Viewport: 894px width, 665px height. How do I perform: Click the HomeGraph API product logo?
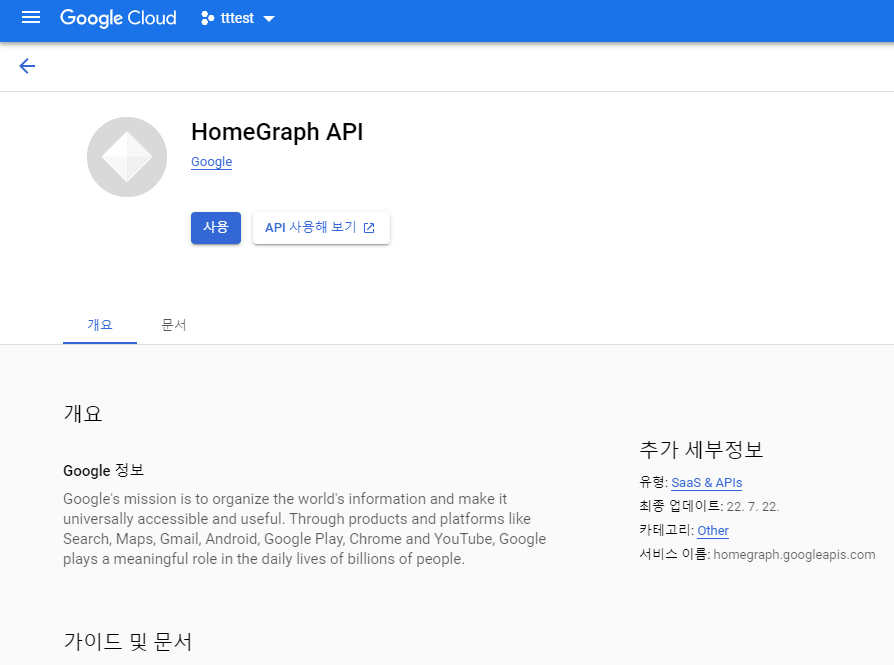(127, 157)
